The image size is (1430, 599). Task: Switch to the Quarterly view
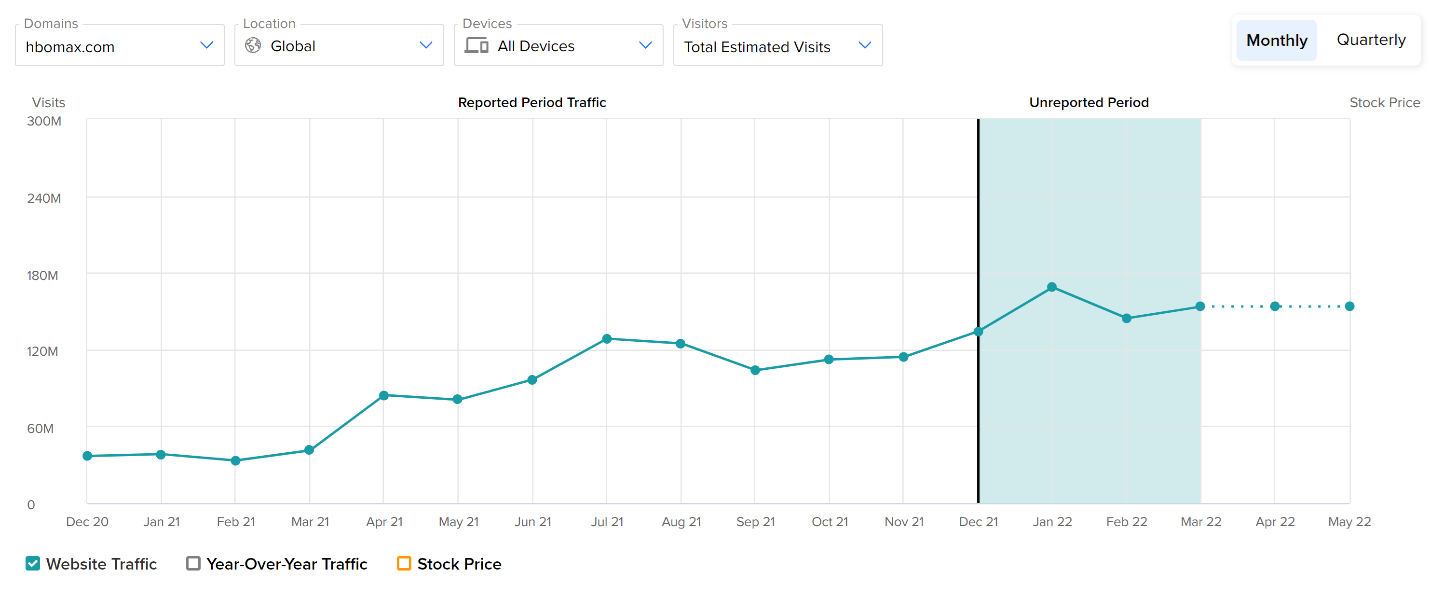1371,41
